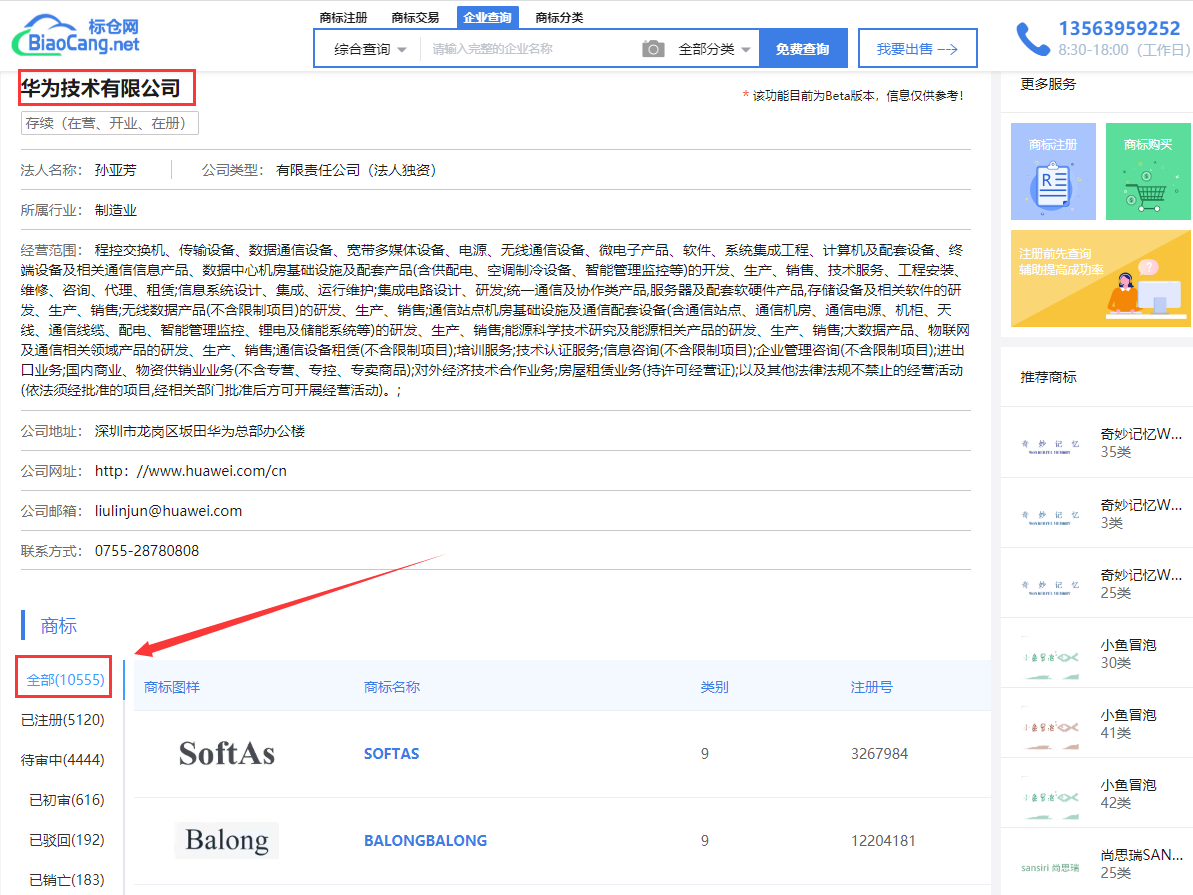Open the sansiri 尚思瑞 trademark thumbnail
The image size is (1193, 895).
(1050, 868)
